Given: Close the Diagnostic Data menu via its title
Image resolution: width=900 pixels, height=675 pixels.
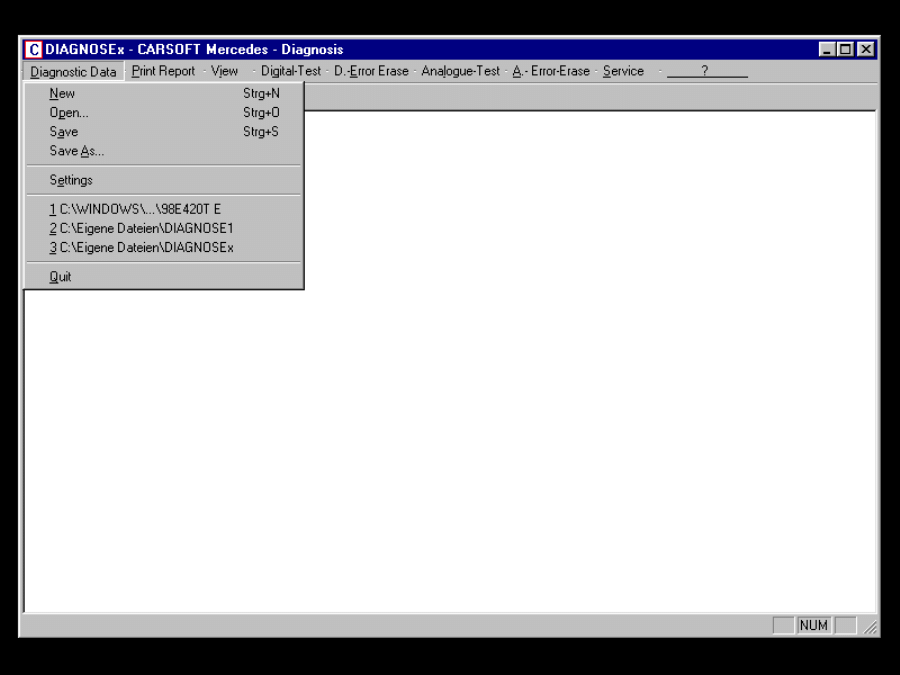Looking at the screenshot, I should click(x=73, y=72).
